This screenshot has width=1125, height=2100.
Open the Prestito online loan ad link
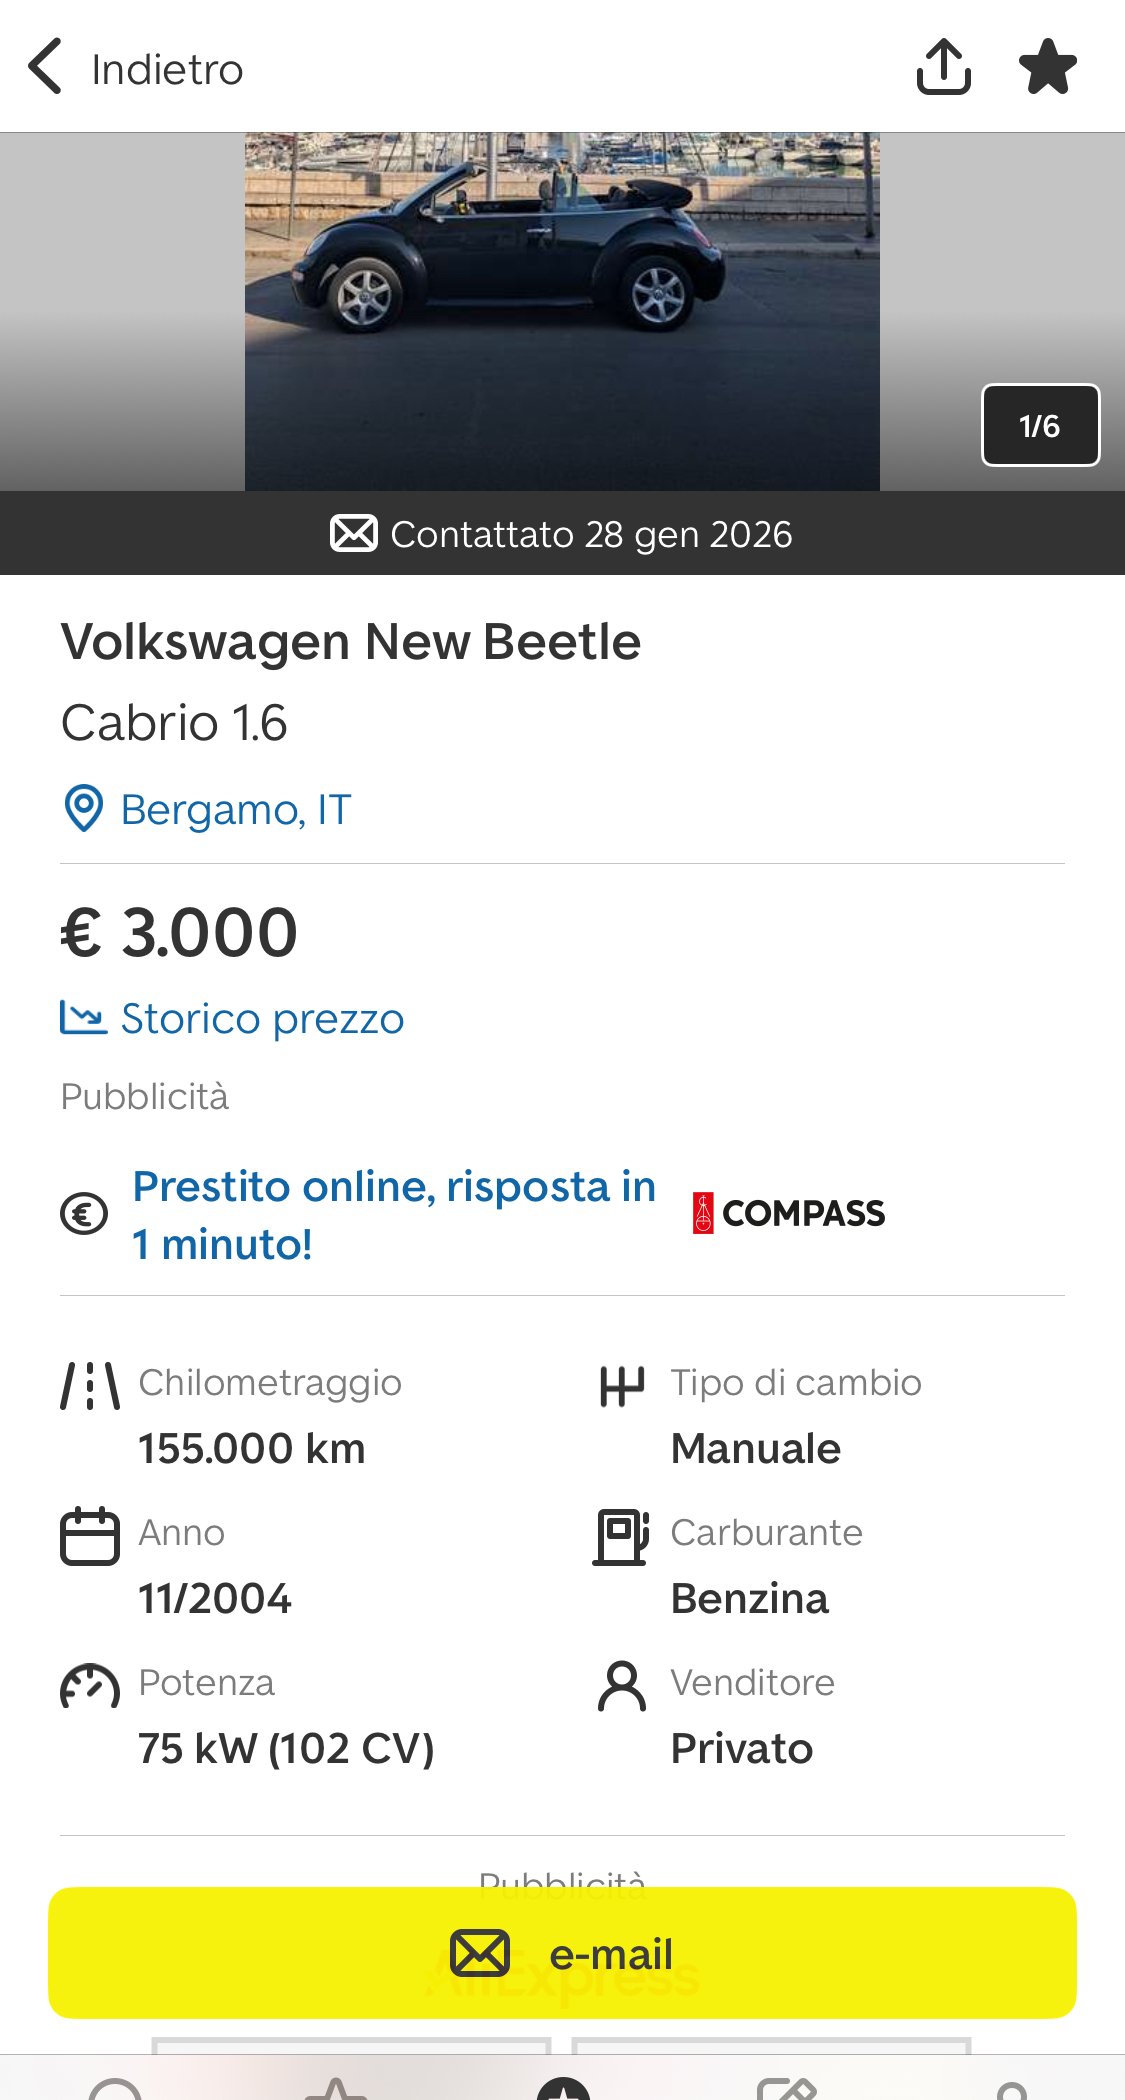coord(394,1214)
